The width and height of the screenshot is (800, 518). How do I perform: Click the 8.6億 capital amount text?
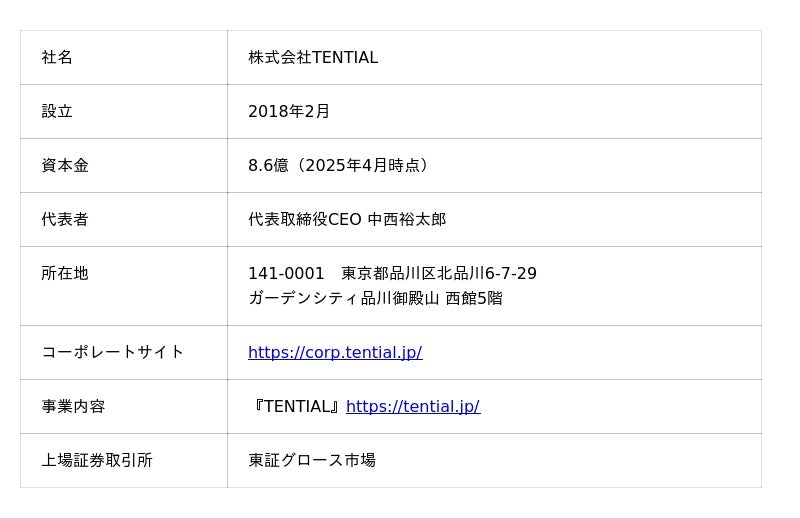(x=268, y=166)
